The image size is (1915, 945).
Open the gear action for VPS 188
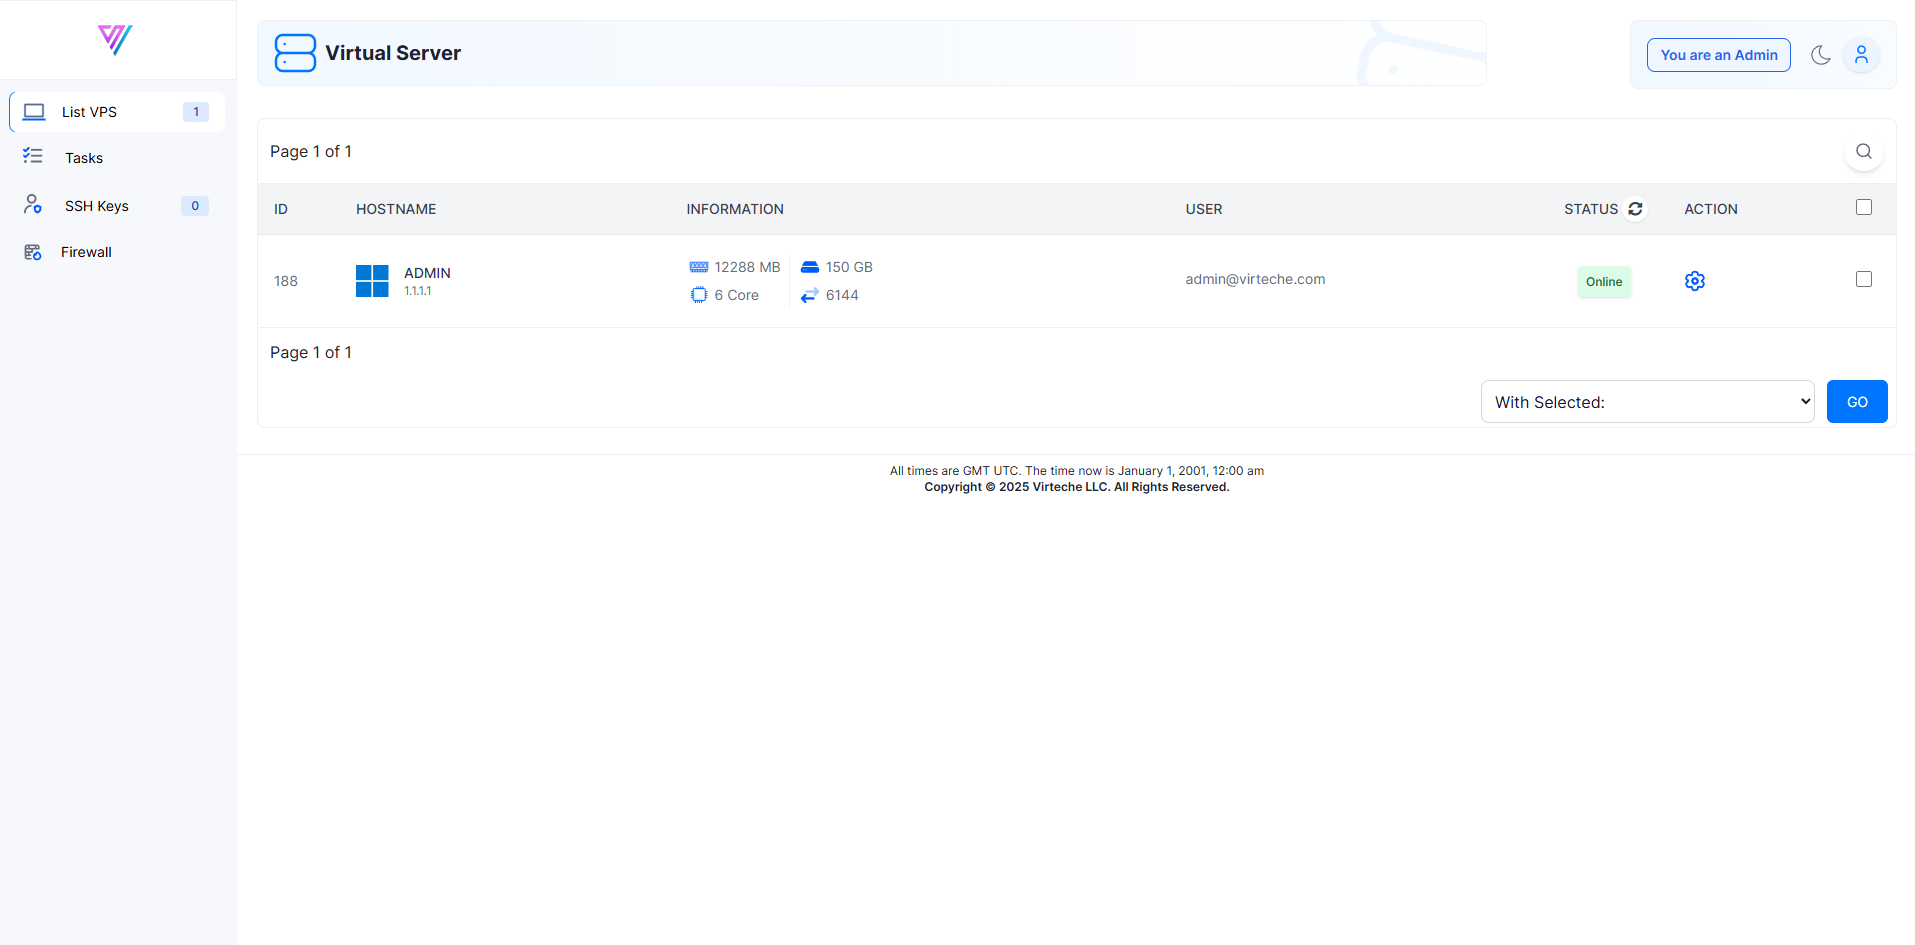[x=1694, y=281]
